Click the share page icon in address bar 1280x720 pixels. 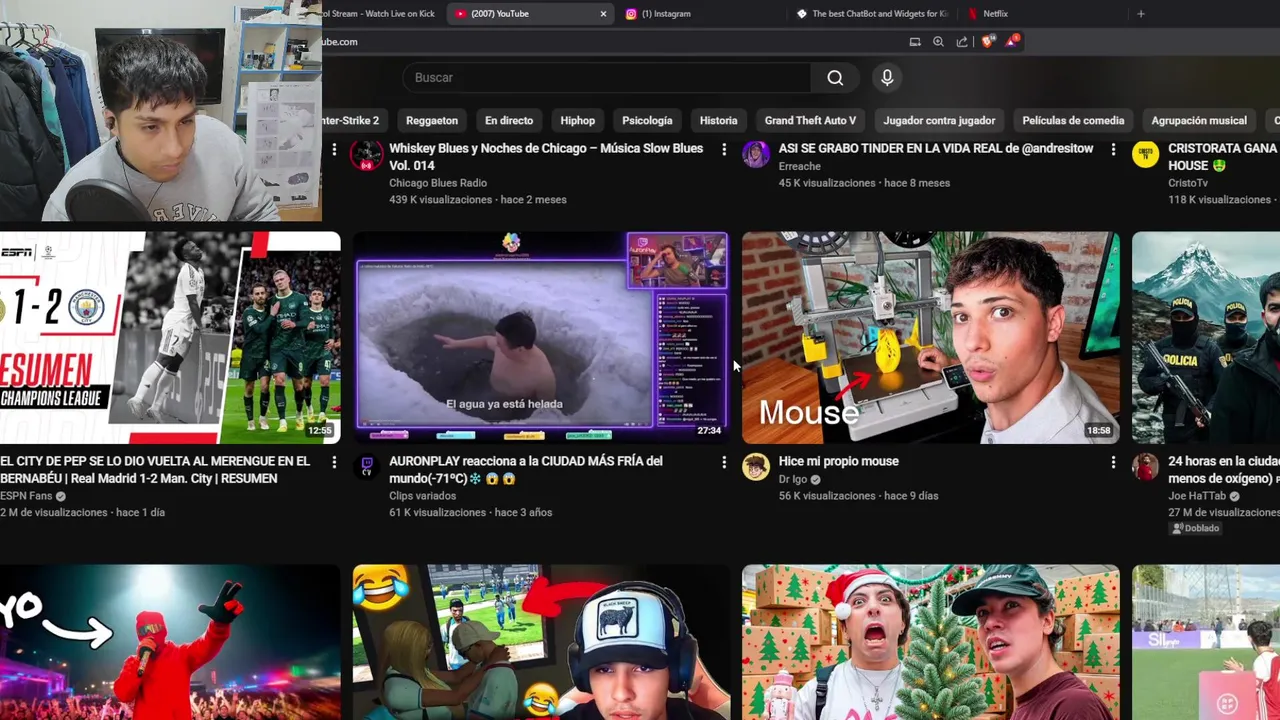pos(962,42)
